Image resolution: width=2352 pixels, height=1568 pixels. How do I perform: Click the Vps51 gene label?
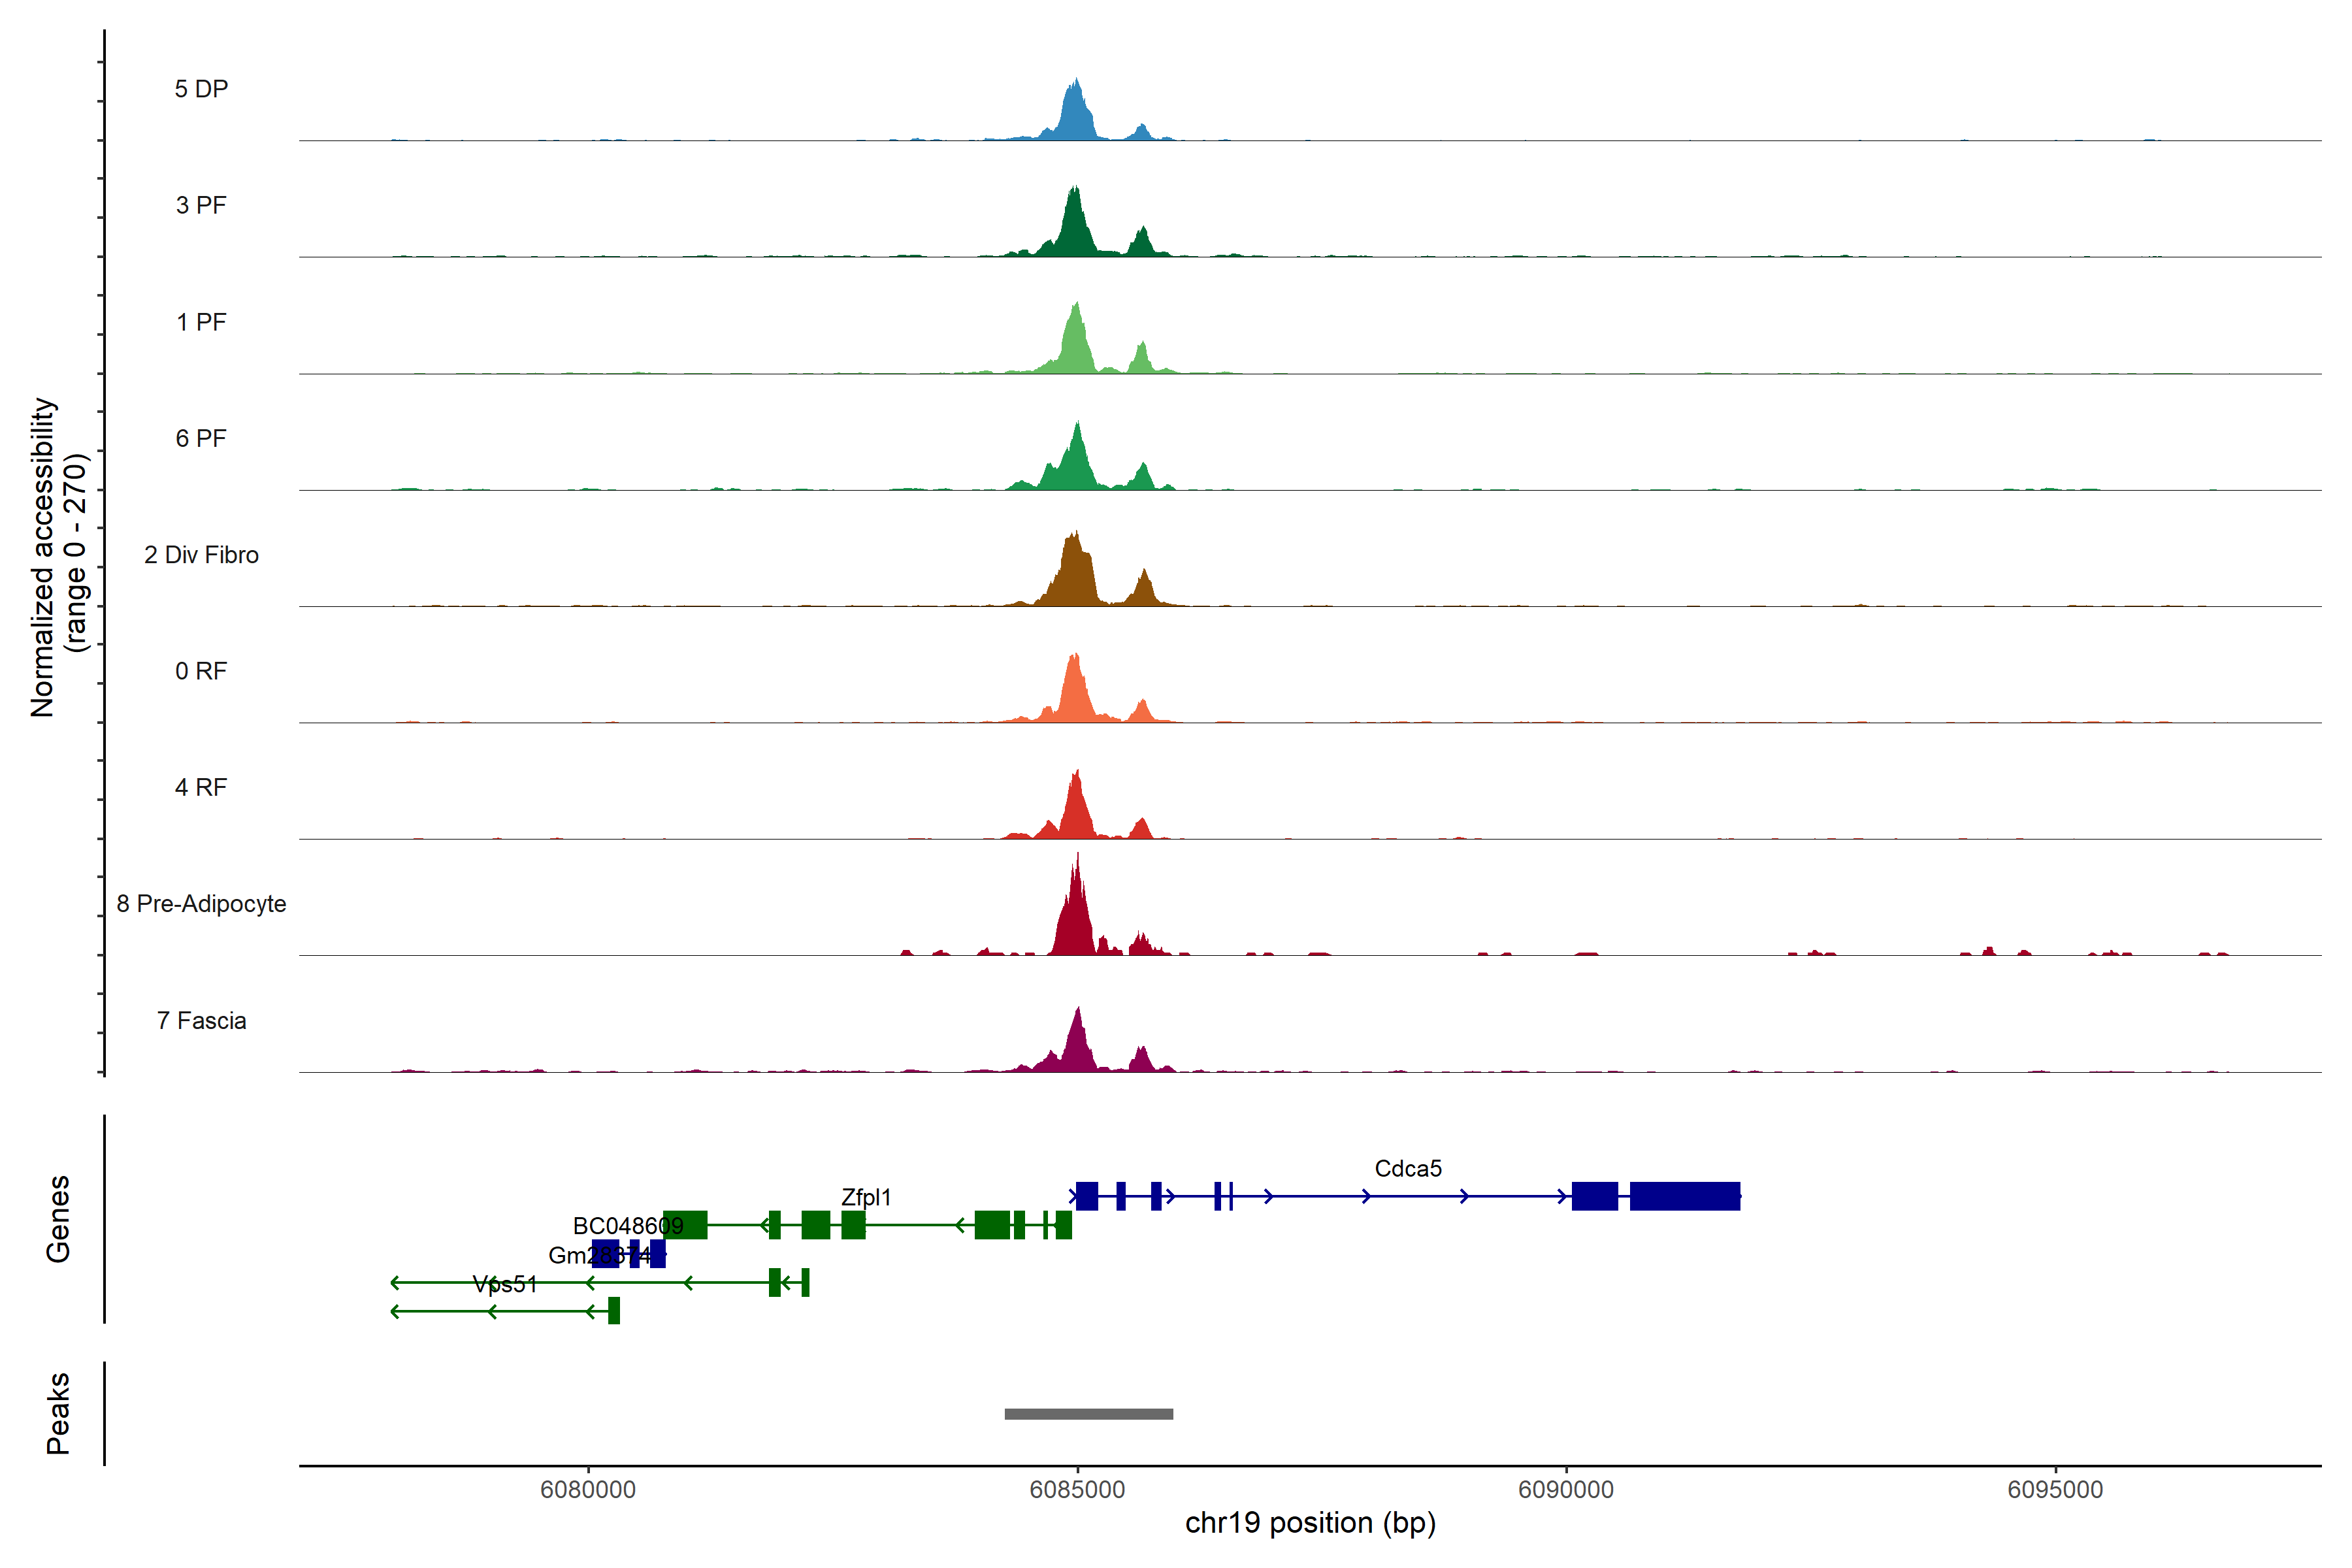(505, 1284)
